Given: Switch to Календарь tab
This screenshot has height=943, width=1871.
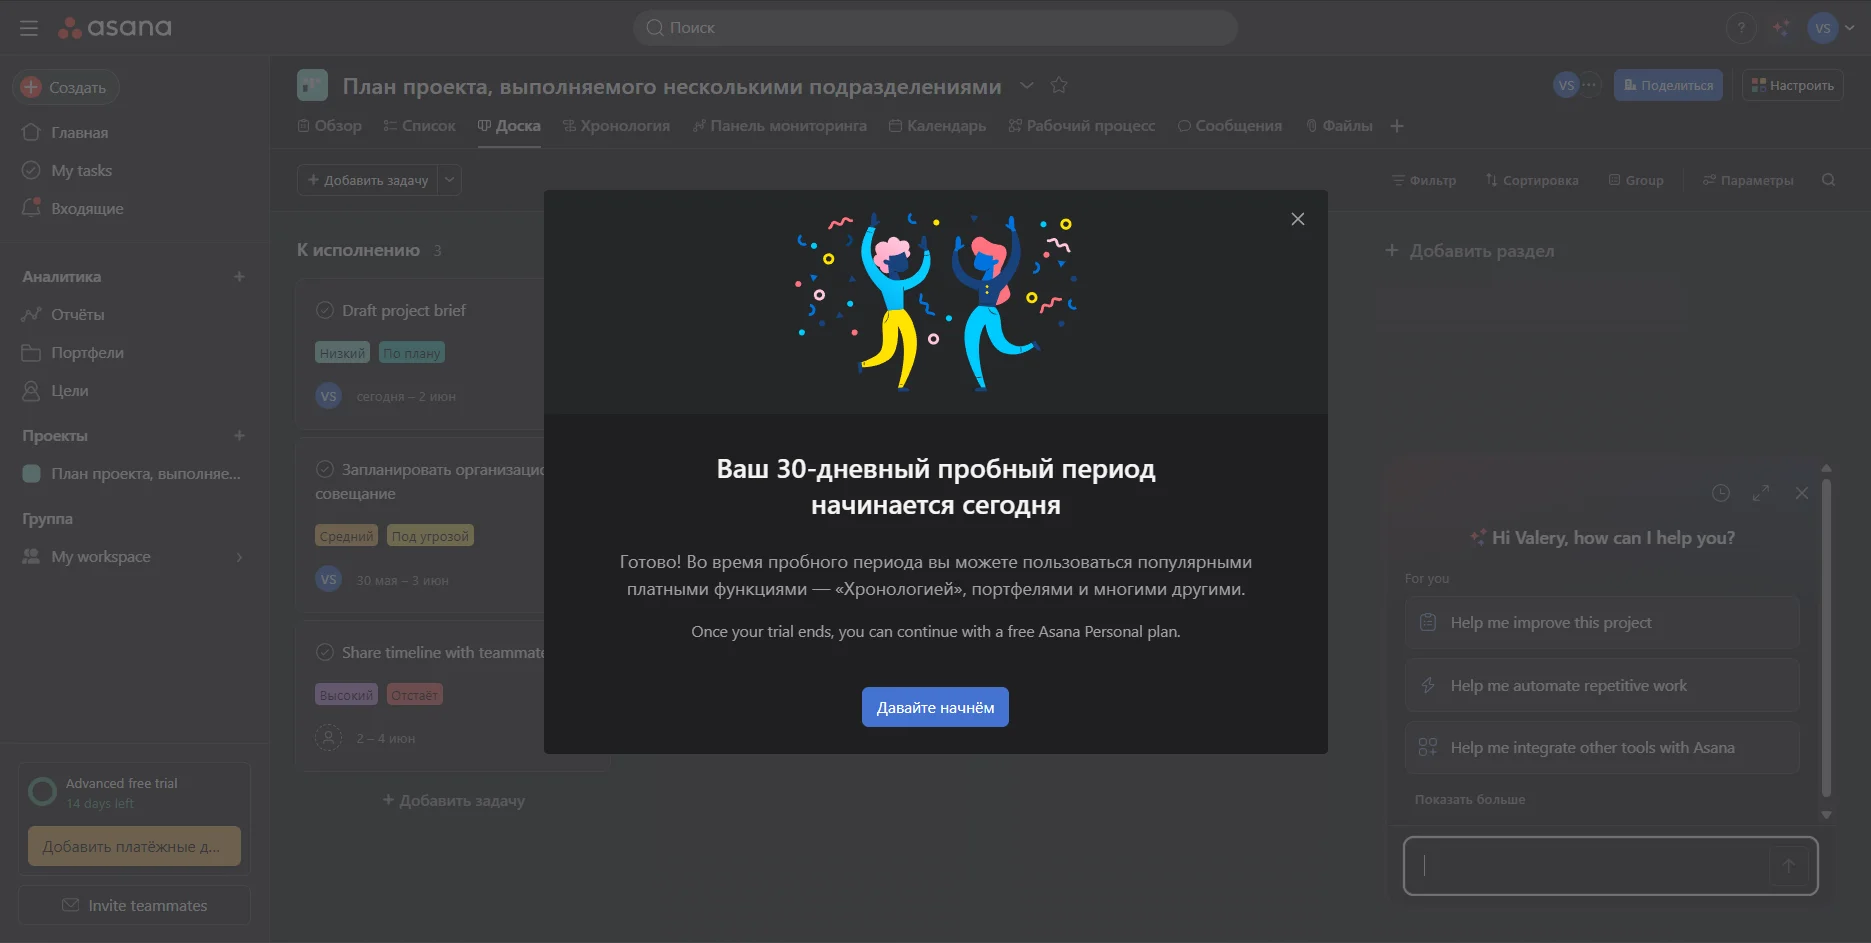Looking at the screenshot, I should (x=937, y=126).
